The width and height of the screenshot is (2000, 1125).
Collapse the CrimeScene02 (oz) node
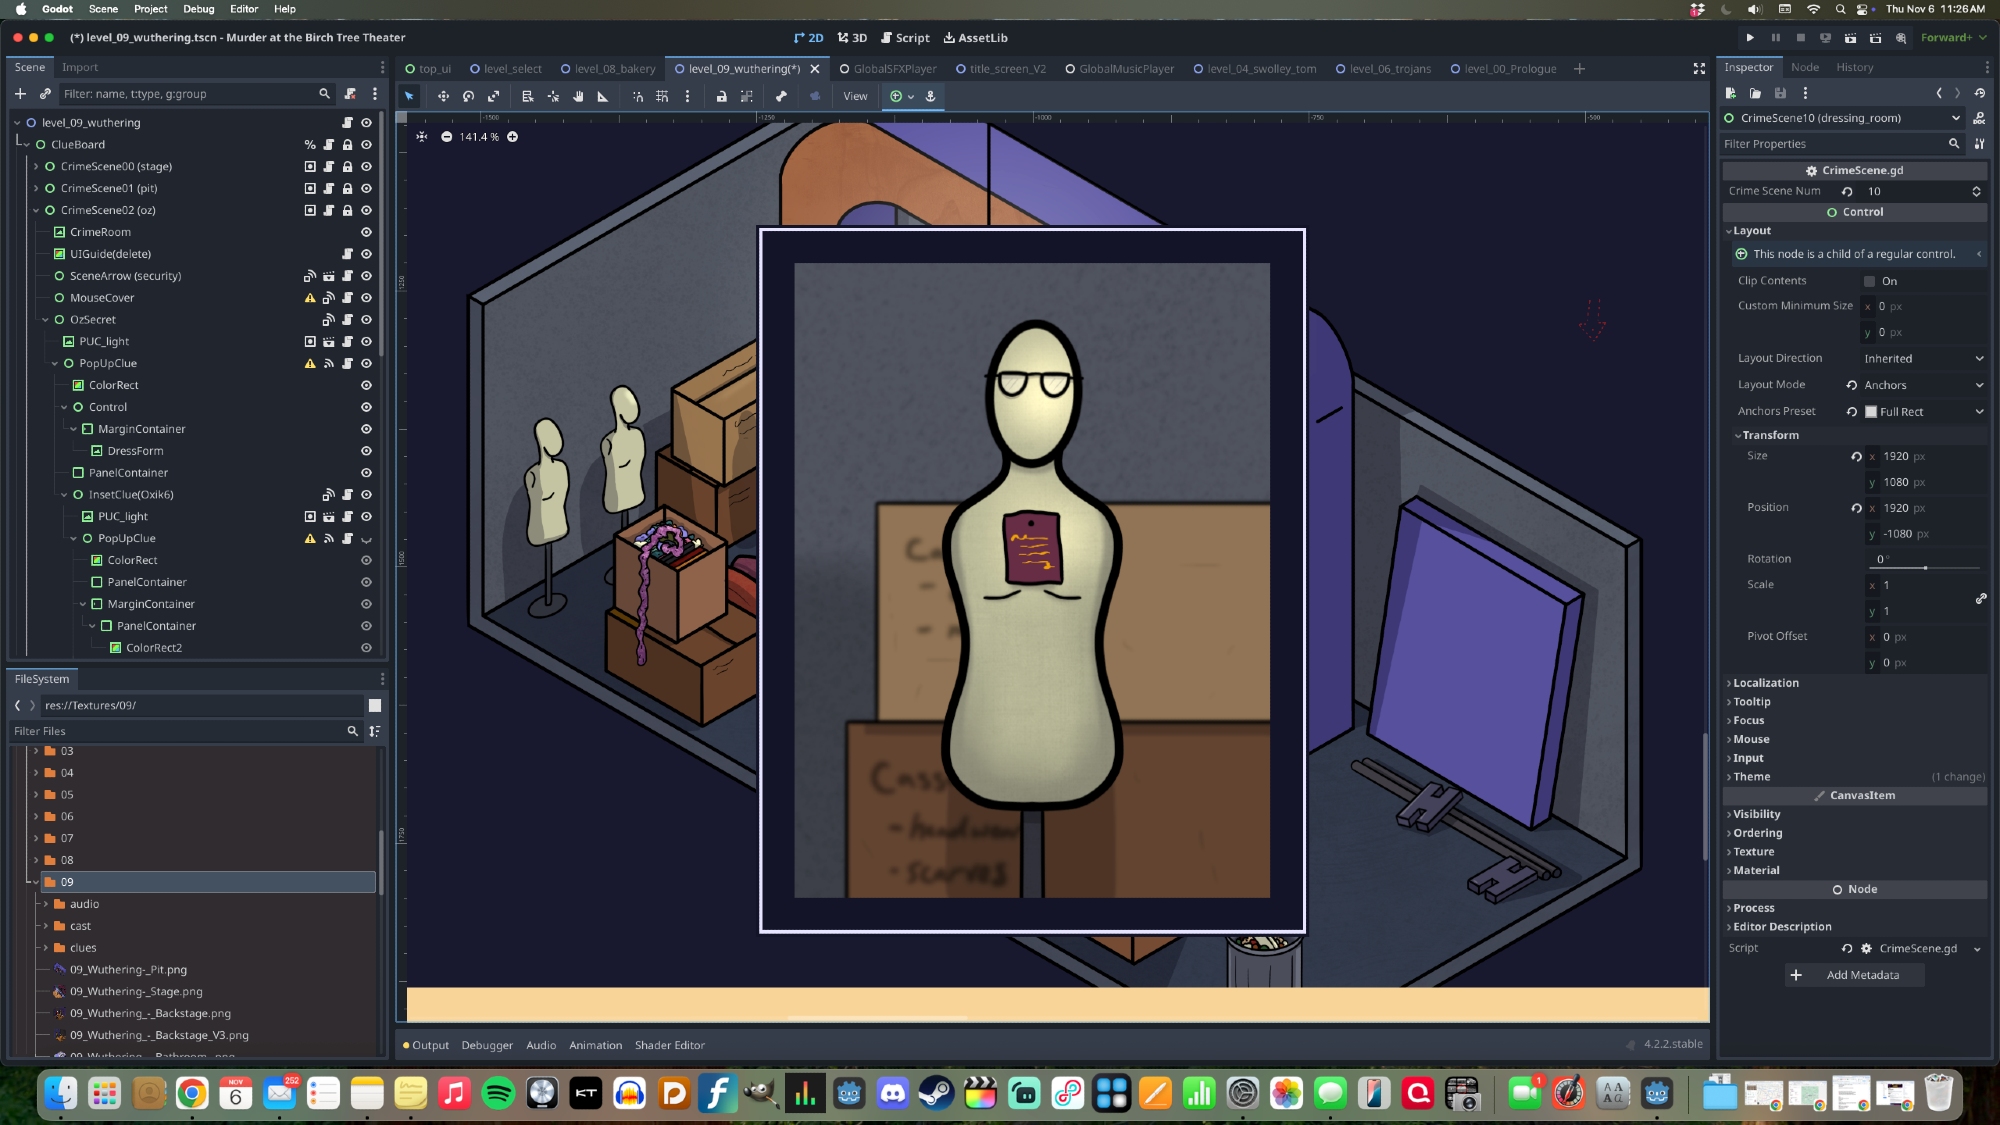click(36, 210)
